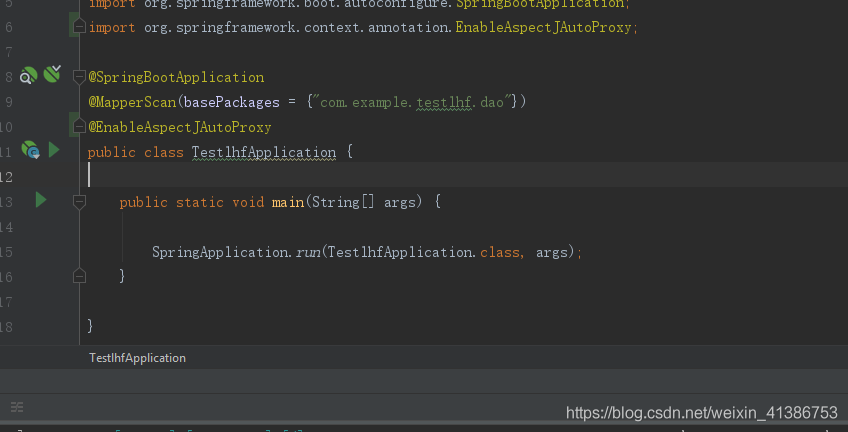Image resolution: width=848 pixels, height=432 pixels.
Task: Click EnableAspectJAutoProxy in the import statement
Action: click(543, 27)
